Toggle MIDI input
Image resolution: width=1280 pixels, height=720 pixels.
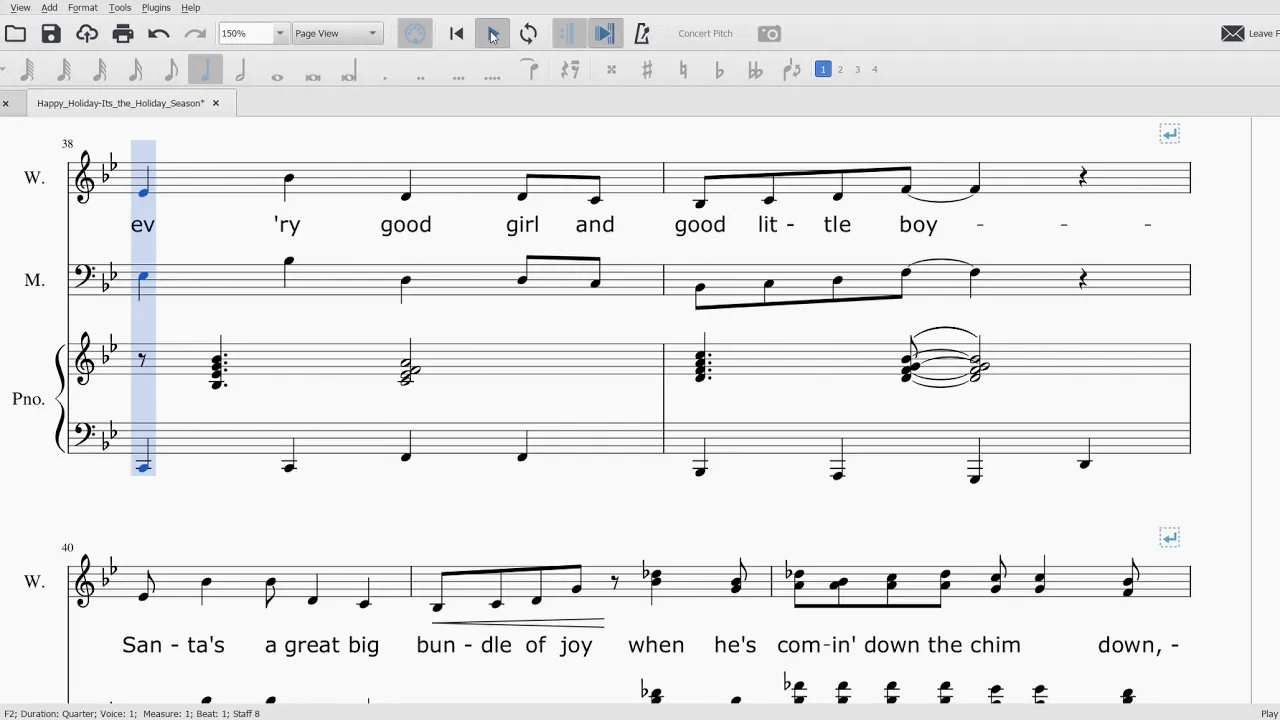point(415,34)
